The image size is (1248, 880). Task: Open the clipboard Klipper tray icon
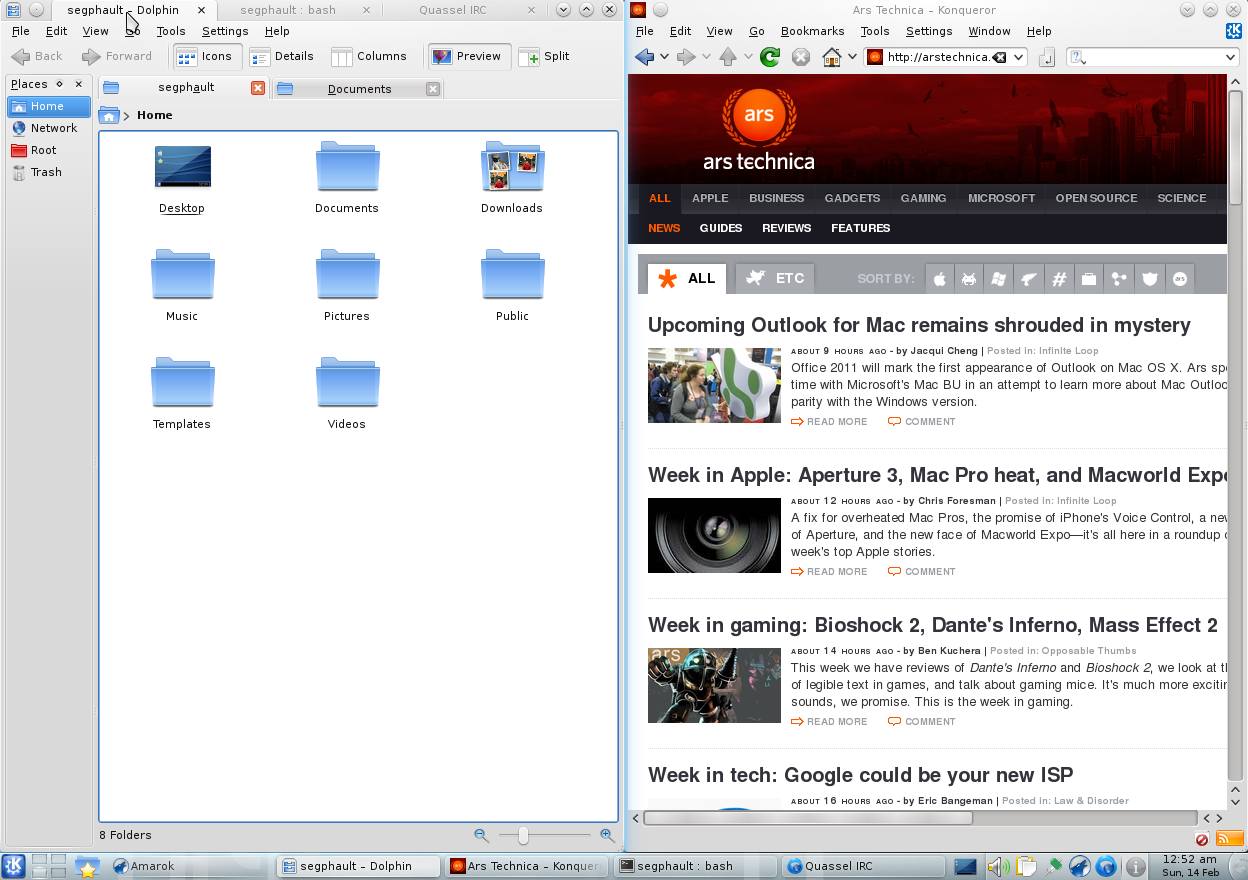(1025, 867)
